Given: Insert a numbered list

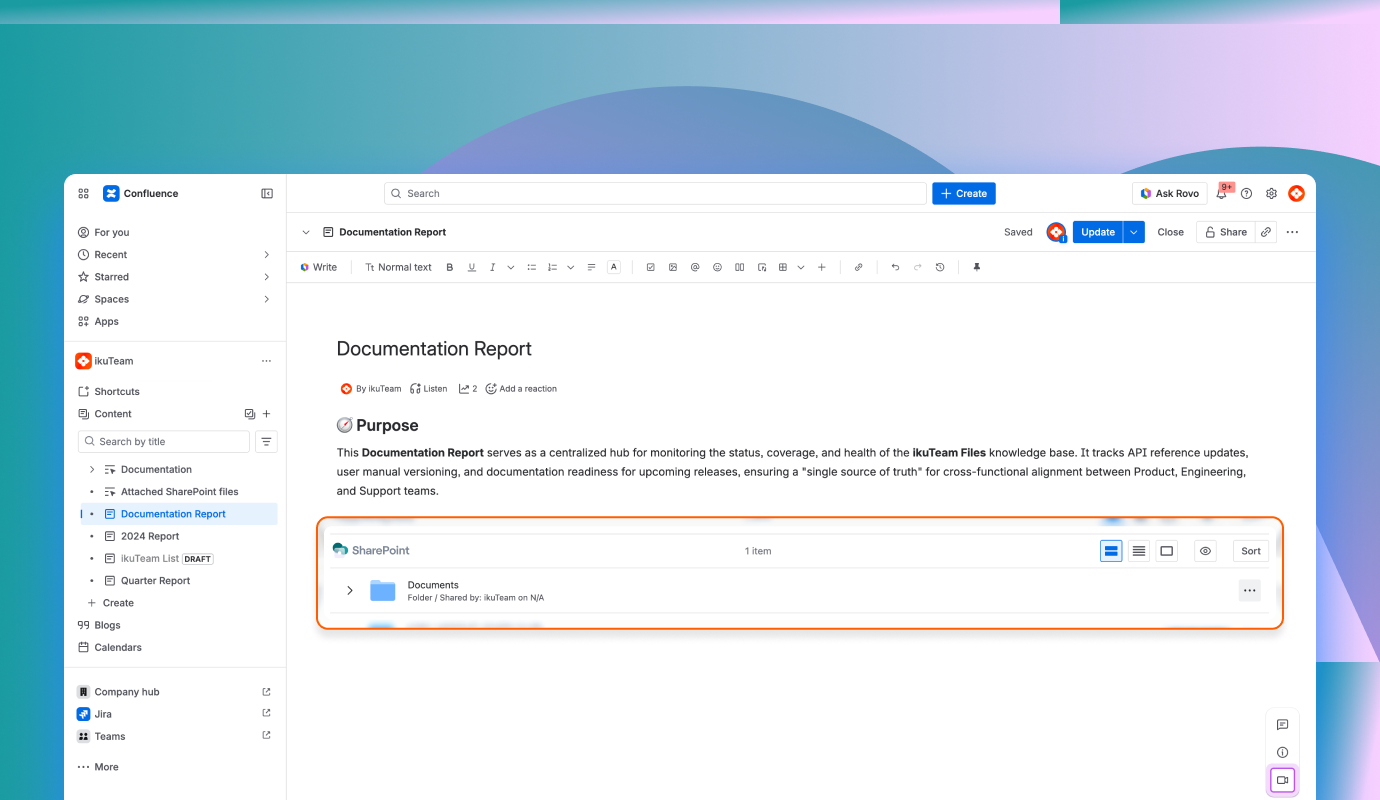Looking at the screenshot, I should (x=552, y=267).
